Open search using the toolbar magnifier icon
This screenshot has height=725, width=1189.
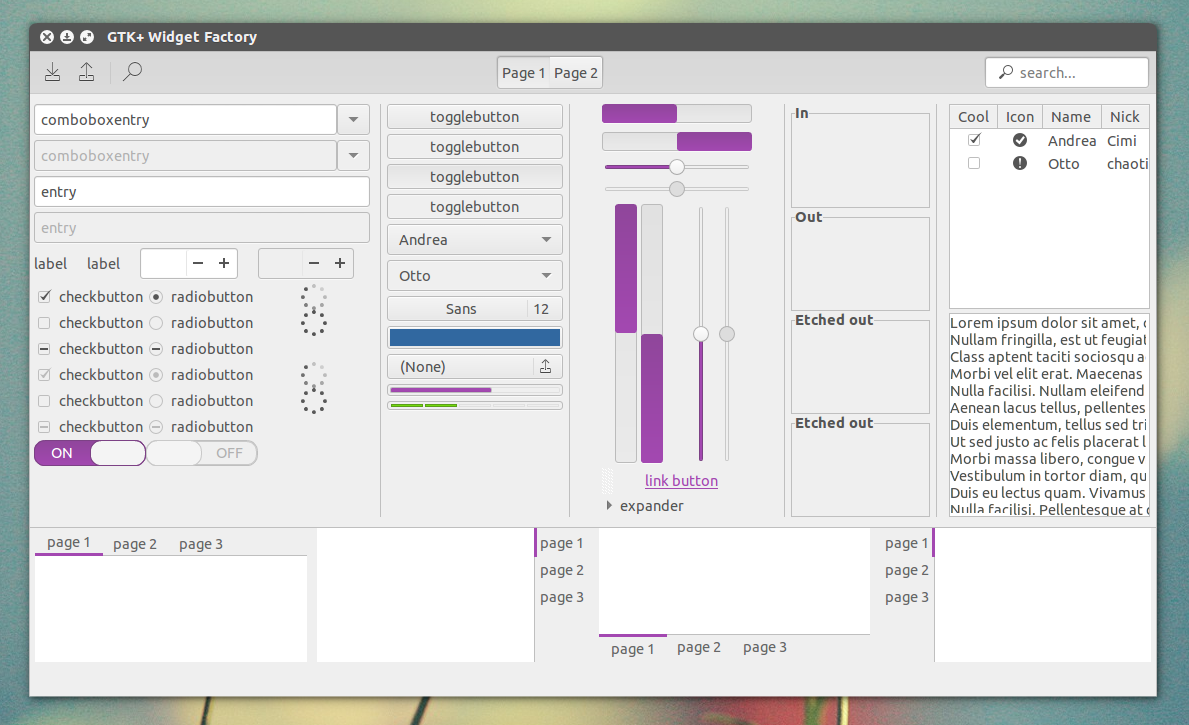[131, 72]
